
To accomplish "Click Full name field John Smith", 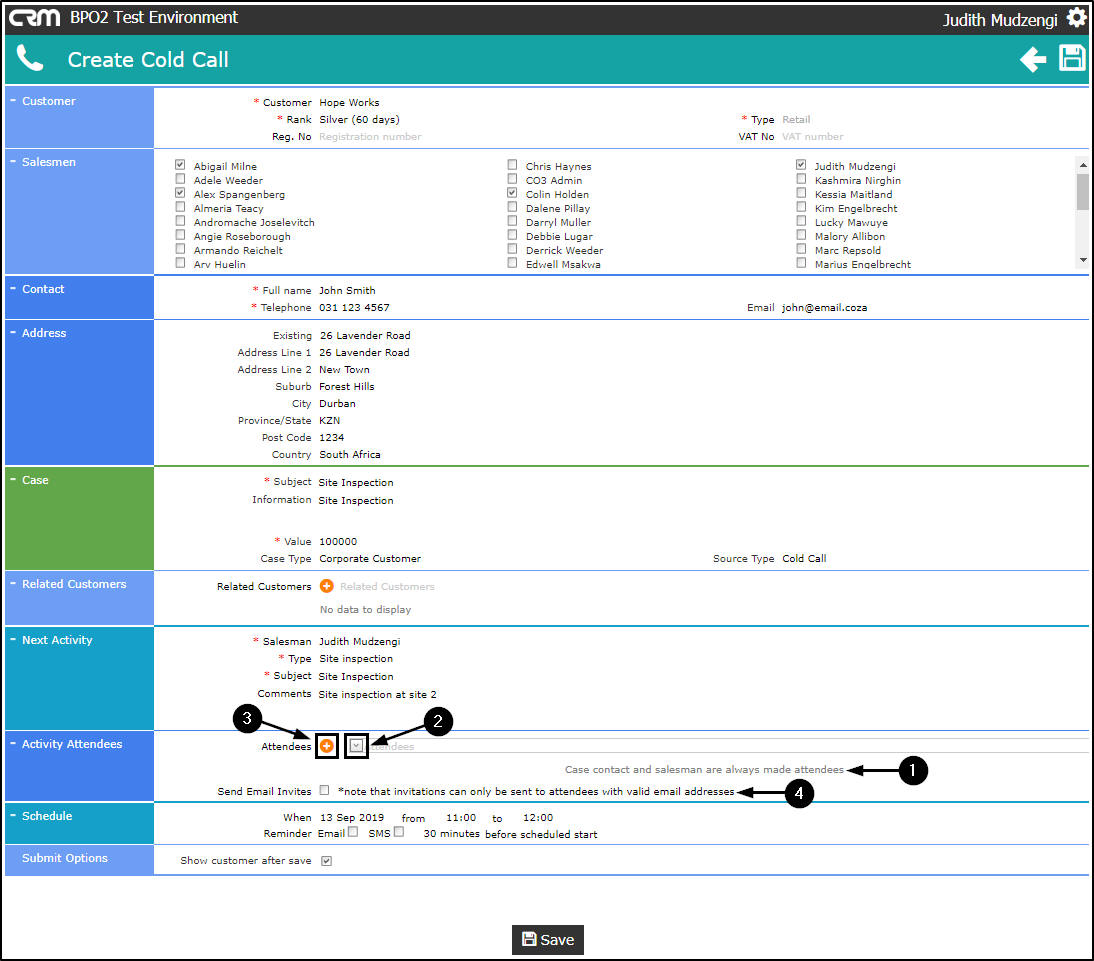I will tap(347, 290).
